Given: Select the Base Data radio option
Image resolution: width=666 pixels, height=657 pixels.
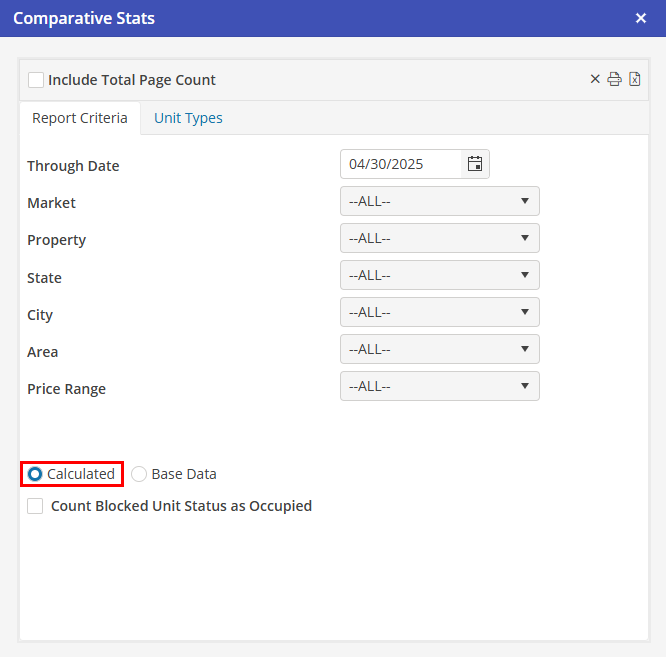Looking at the screenshot, I should tap(139, 474).
